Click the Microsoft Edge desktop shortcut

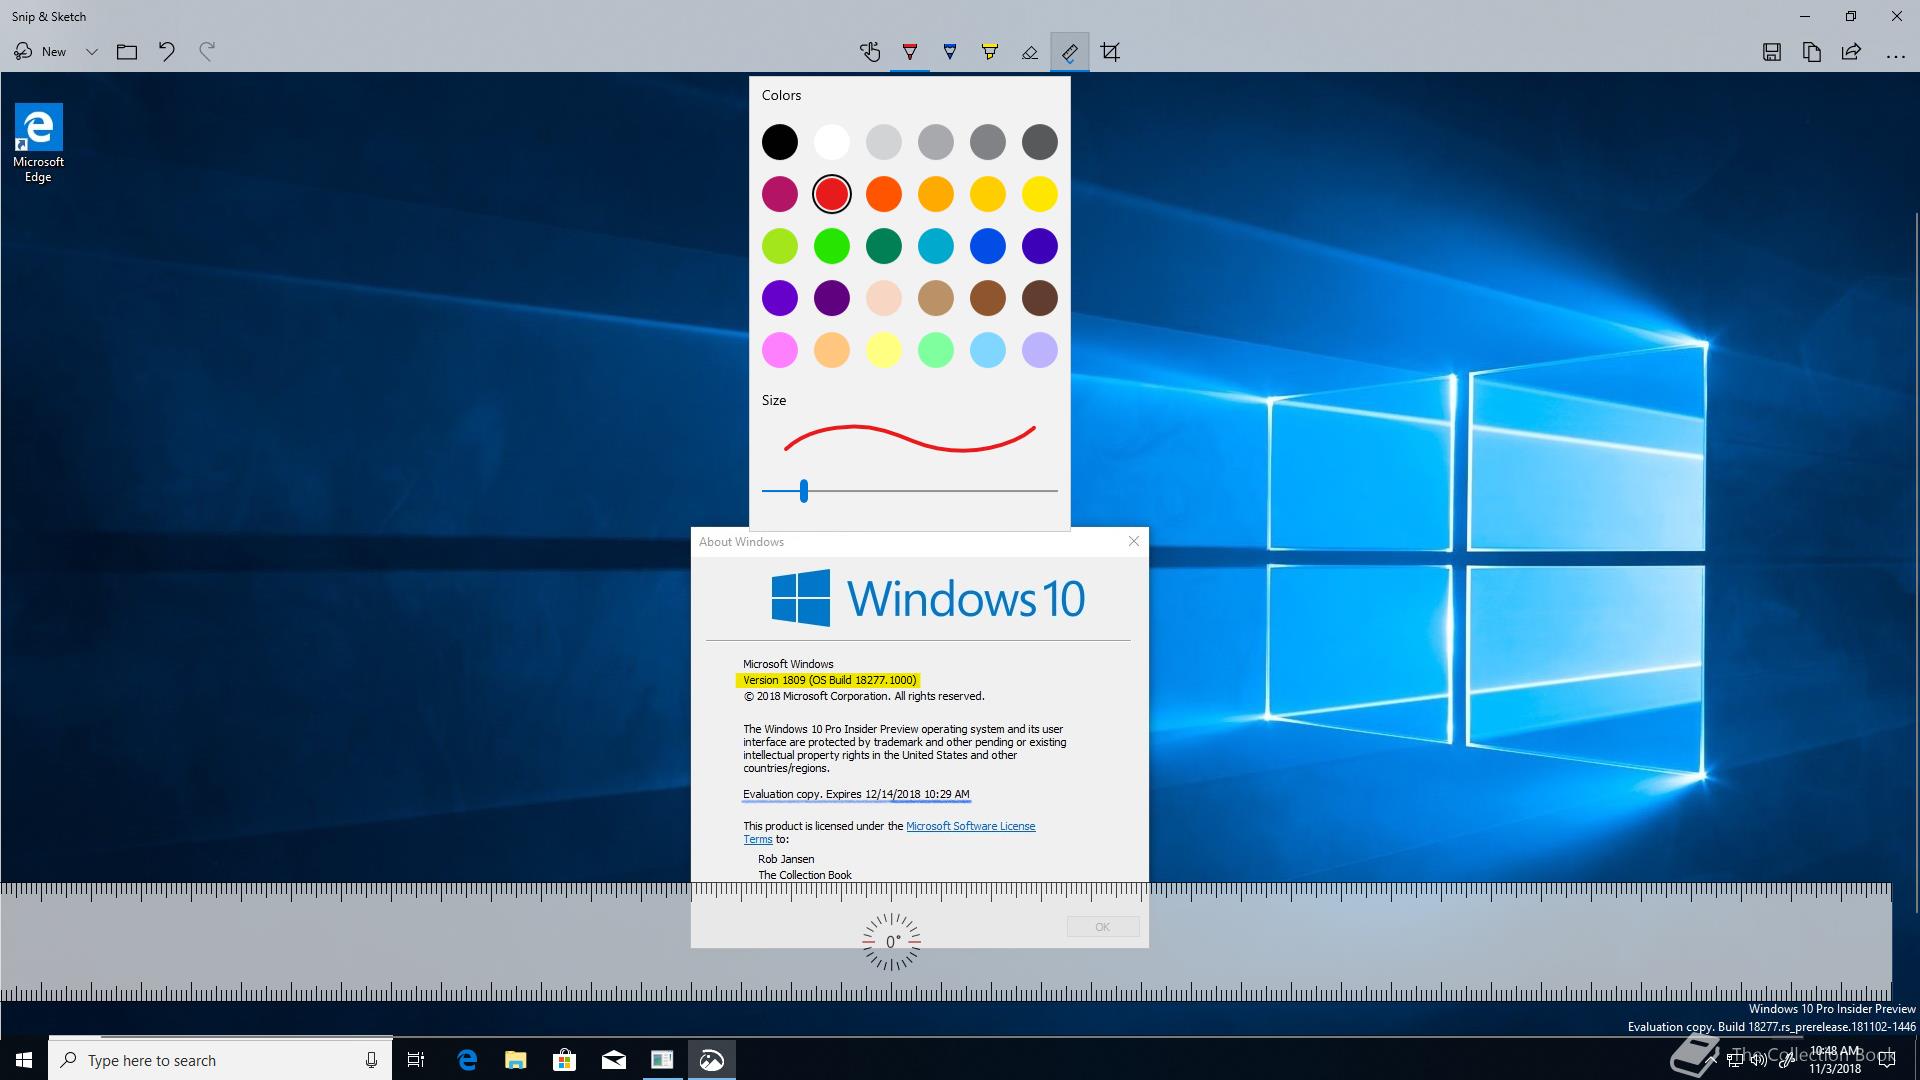coord(38,144)
